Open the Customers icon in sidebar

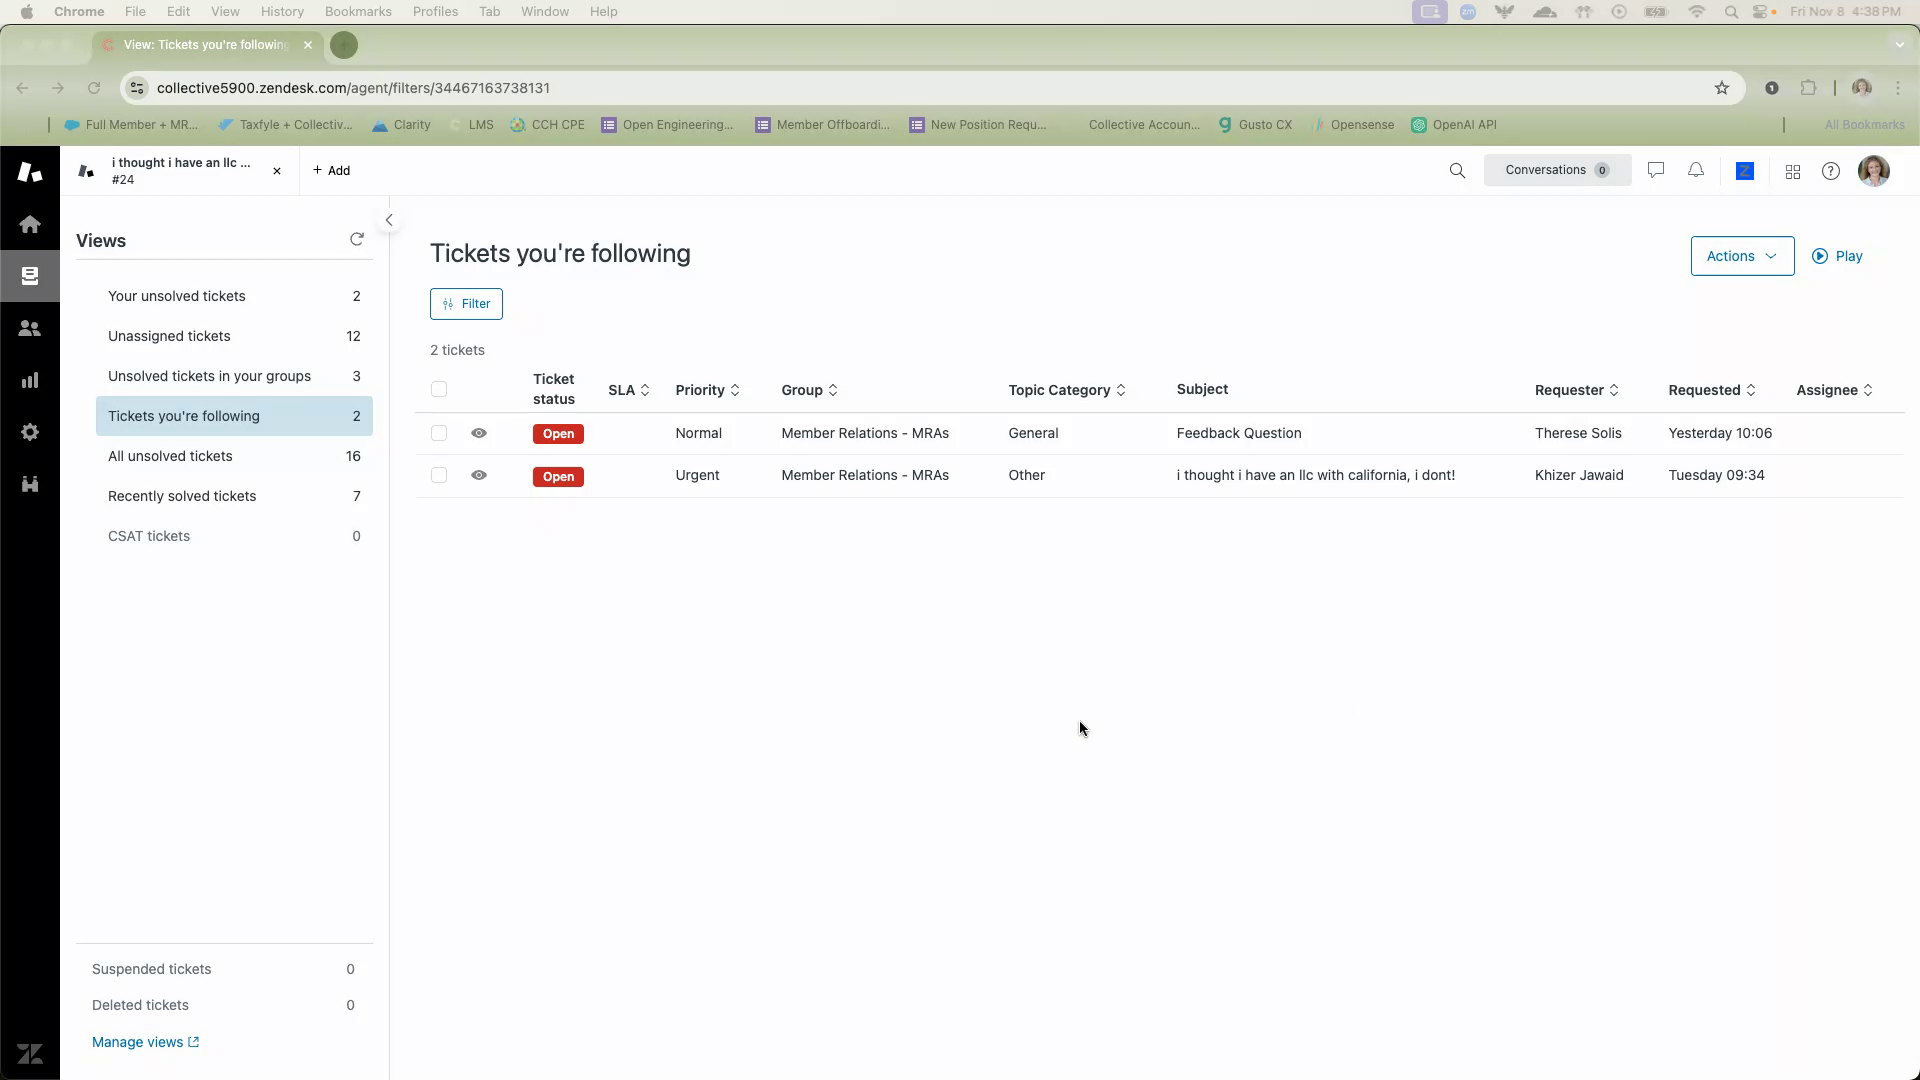click(x=30, y=328)
